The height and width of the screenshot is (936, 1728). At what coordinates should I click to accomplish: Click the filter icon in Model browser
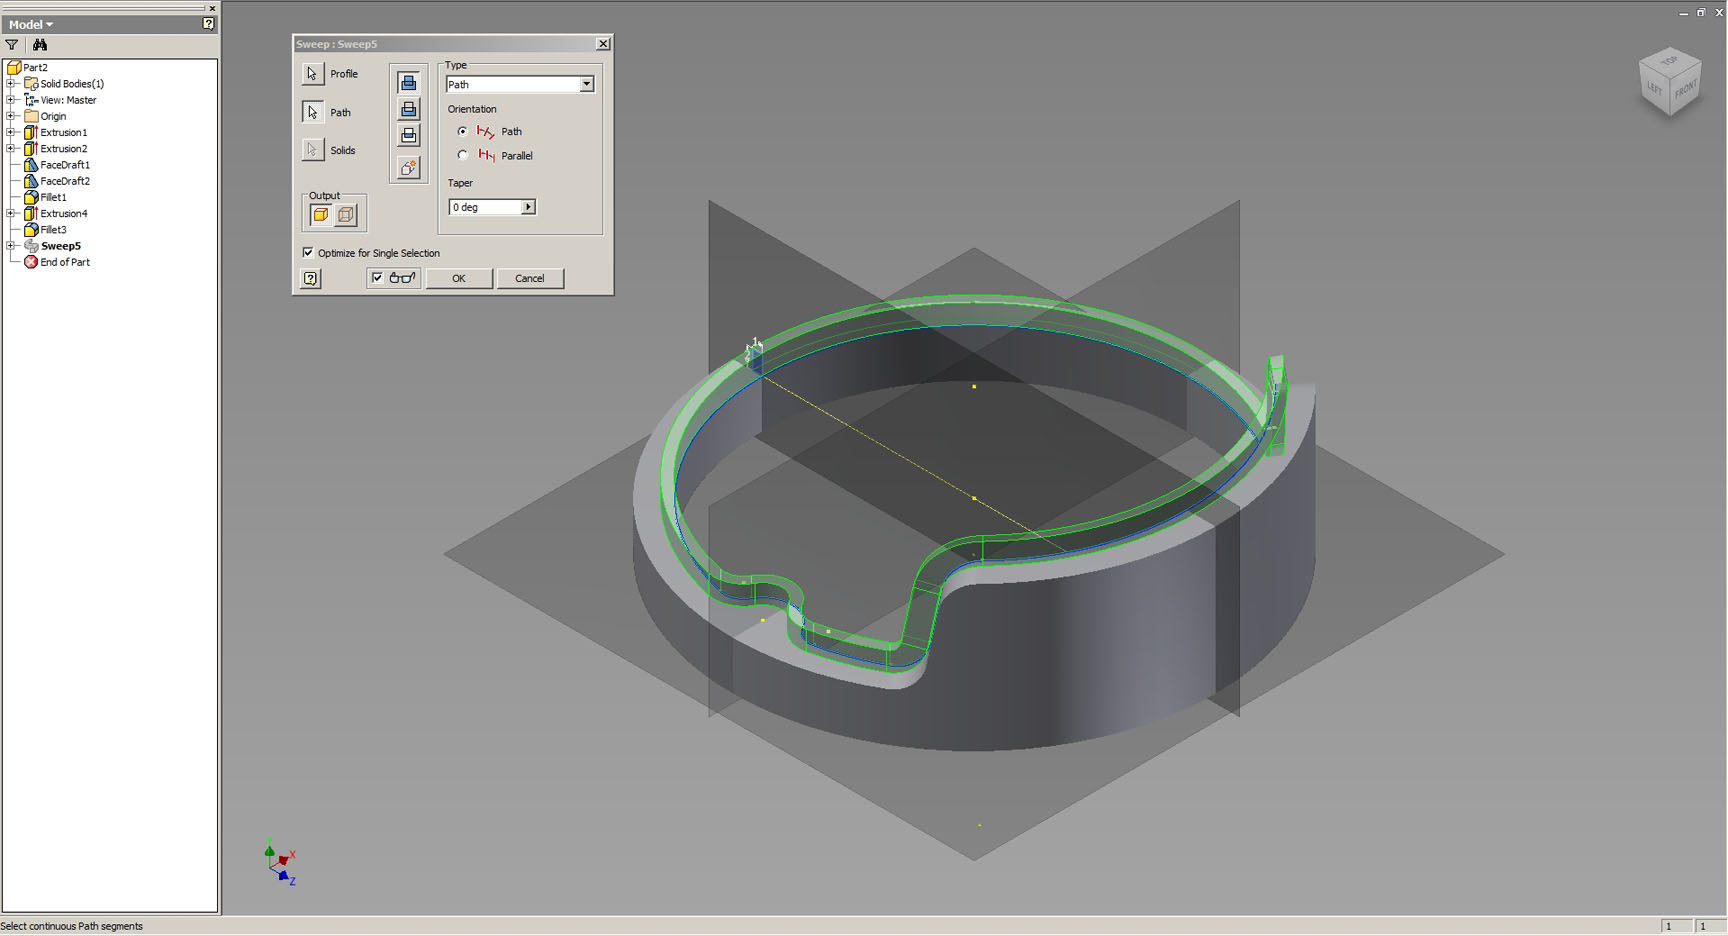point(12,45)
